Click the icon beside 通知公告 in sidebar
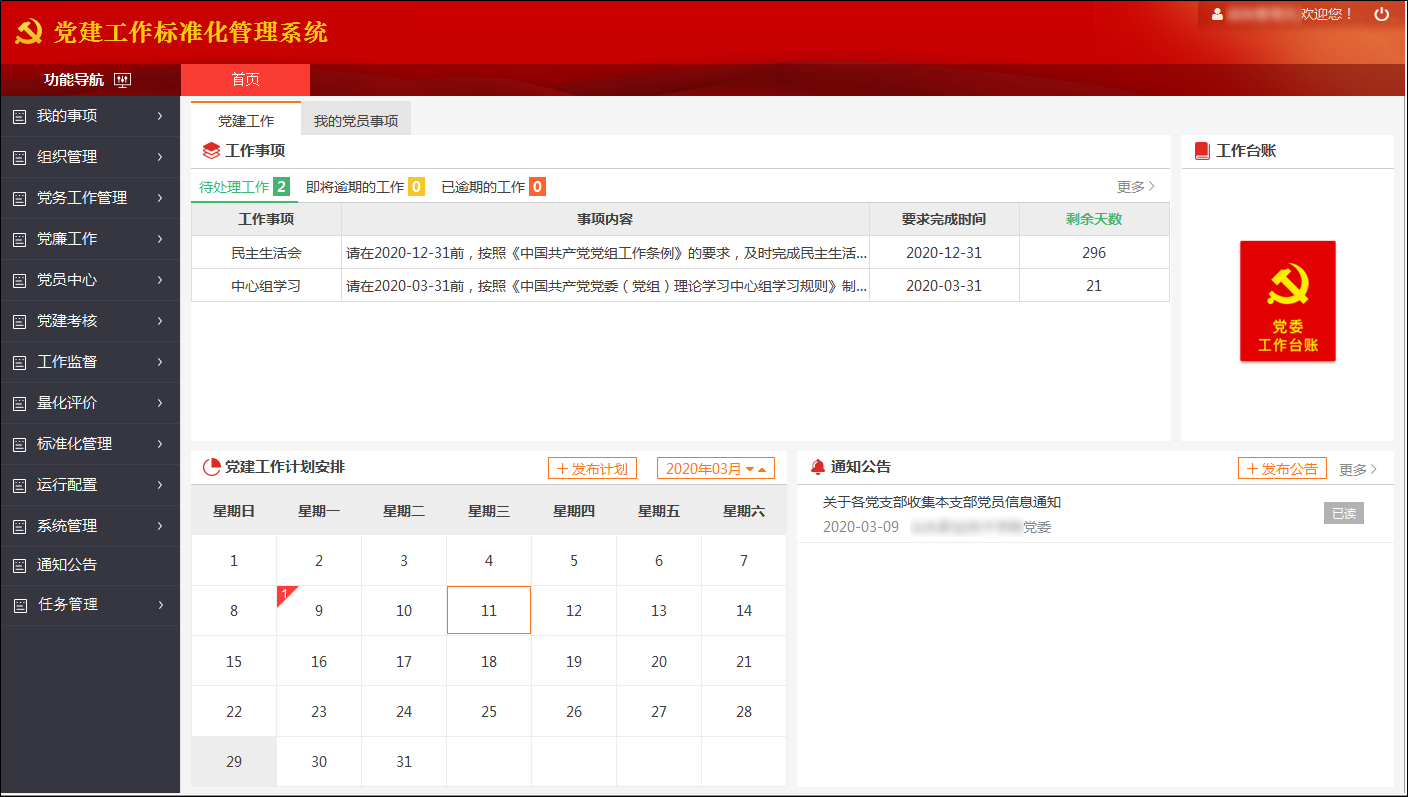1408x797 pixels. [19, 566]
